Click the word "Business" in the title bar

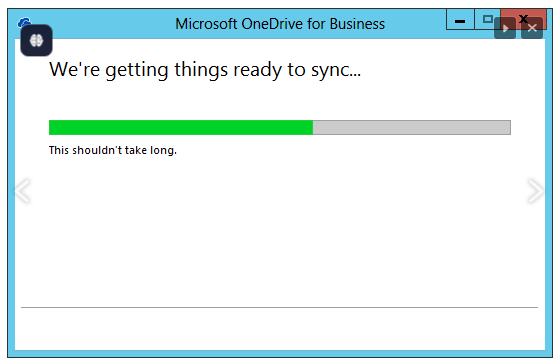358,24
